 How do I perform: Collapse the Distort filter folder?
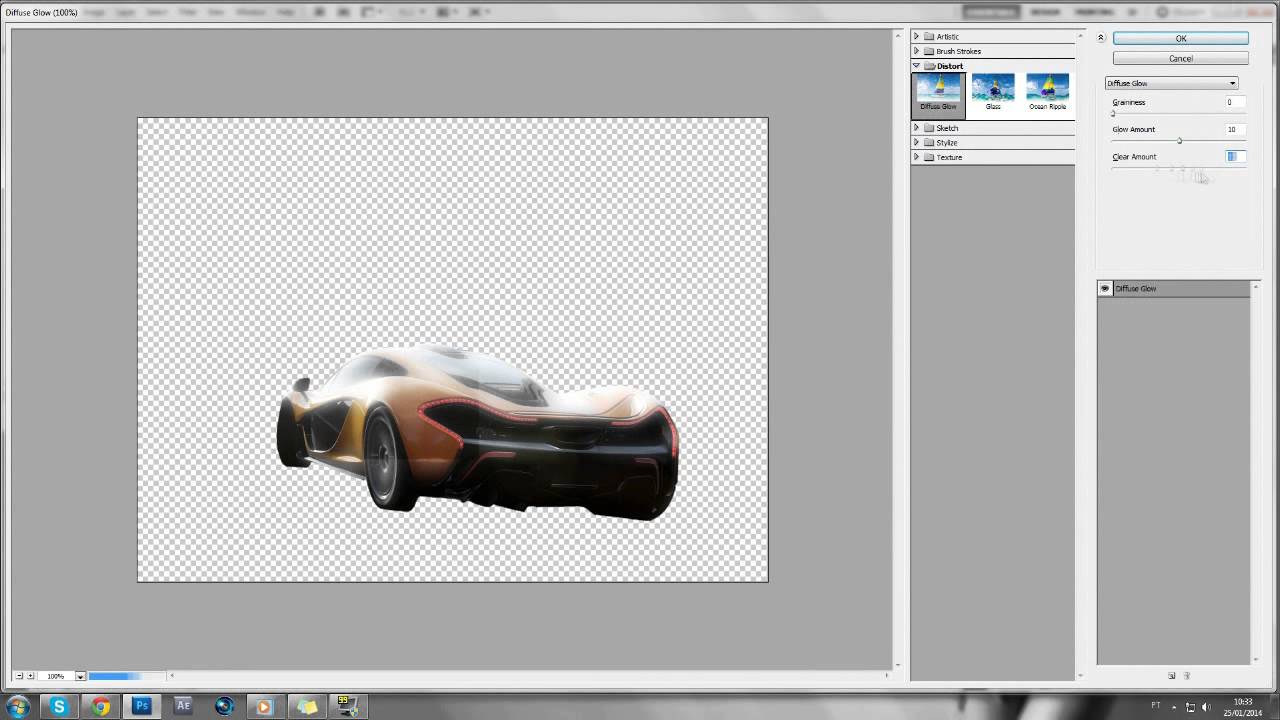[916, 66]
